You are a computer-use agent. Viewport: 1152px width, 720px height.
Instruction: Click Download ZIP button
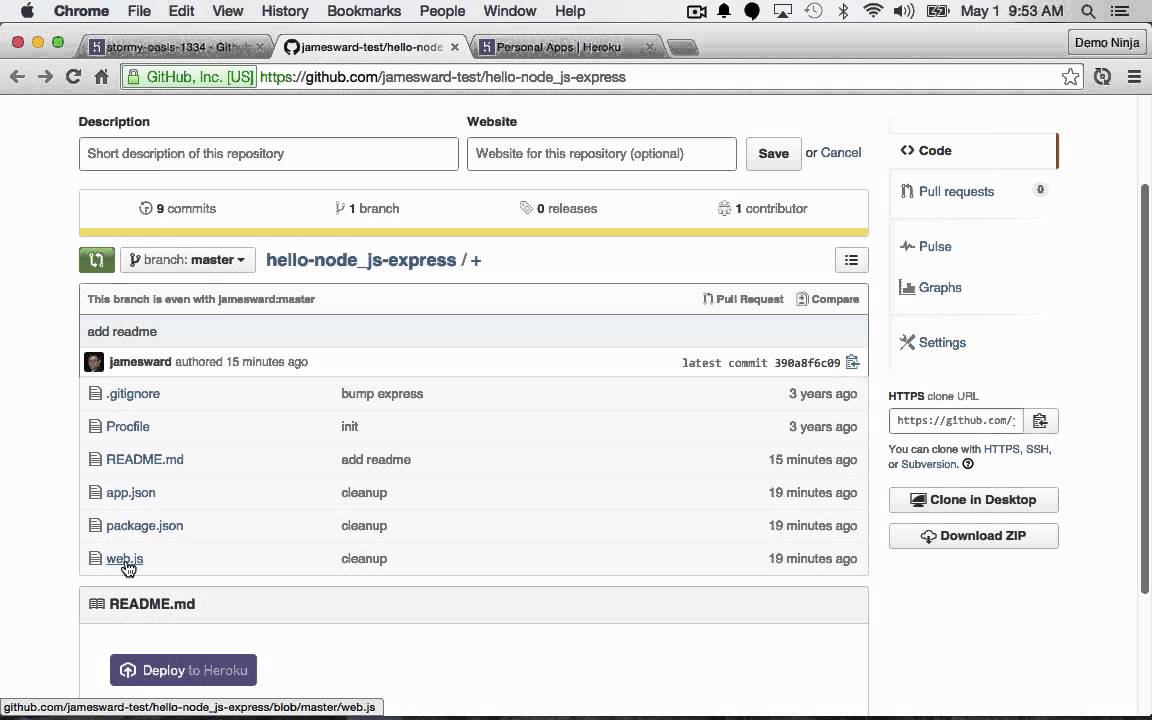tap(973, 536)
